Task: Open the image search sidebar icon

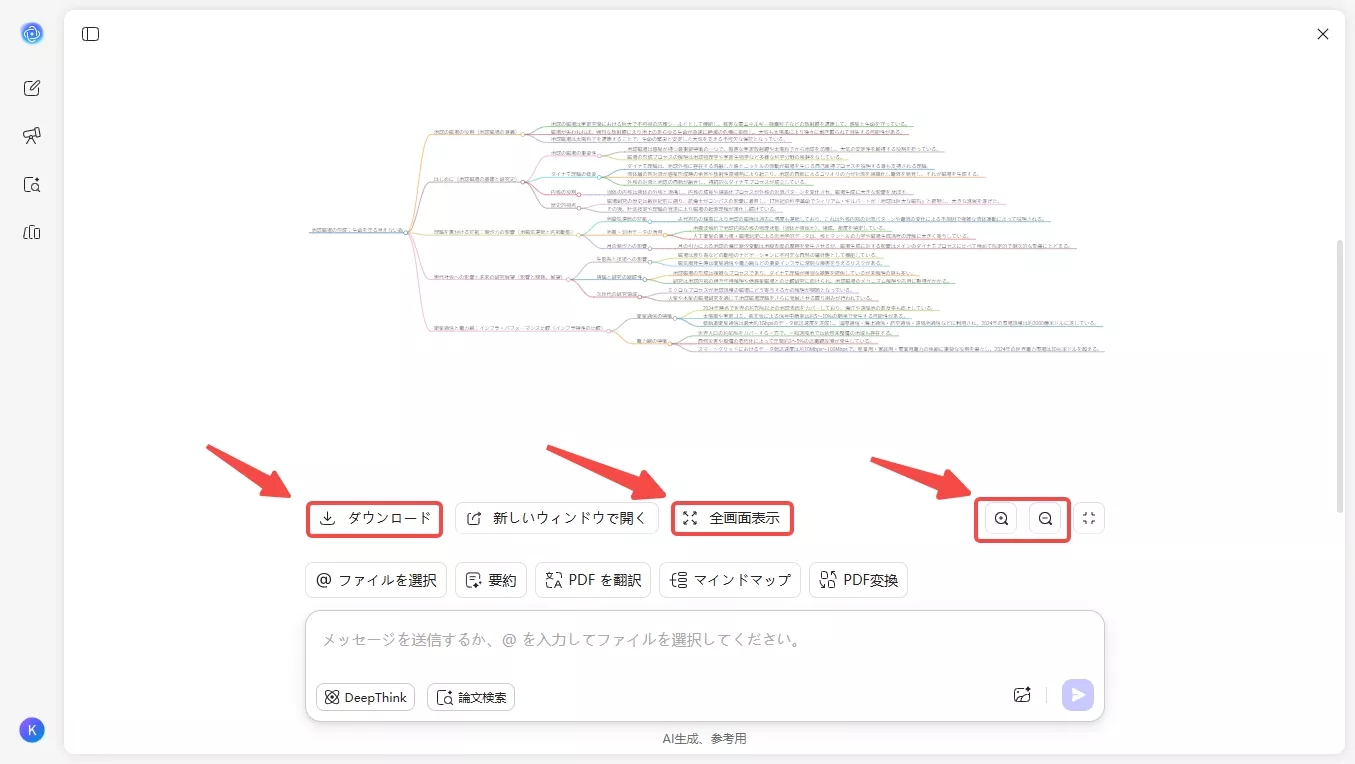Action: [x=32, y=184]
